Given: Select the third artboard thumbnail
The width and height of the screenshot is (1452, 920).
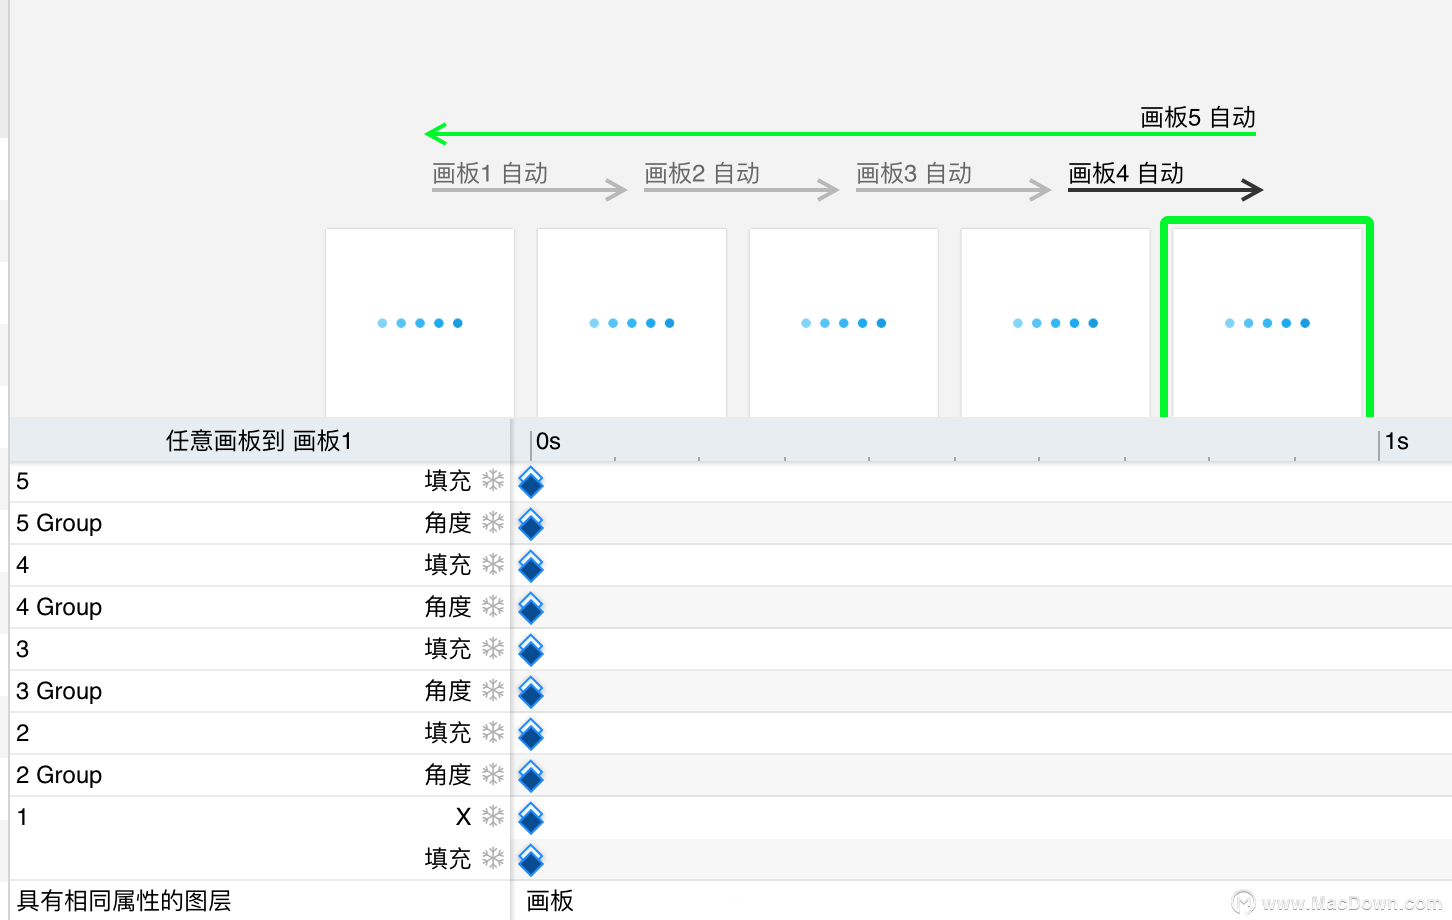Looking at the screenshot, I should coord(844,323).
